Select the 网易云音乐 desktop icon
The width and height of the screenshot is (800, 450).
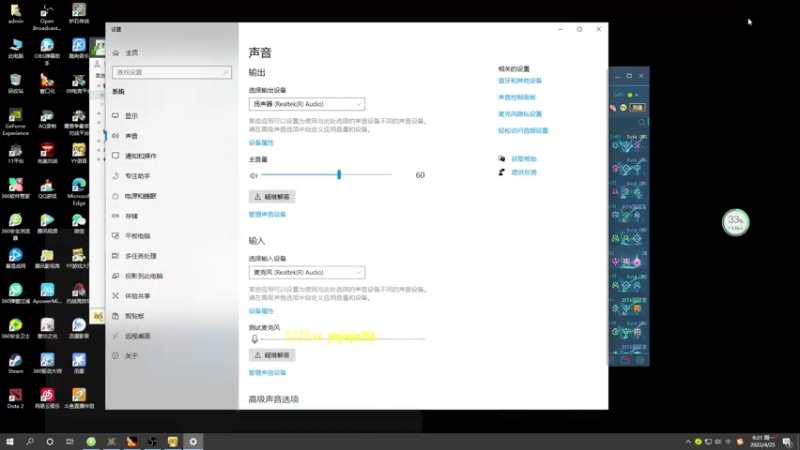click(47, 398)
